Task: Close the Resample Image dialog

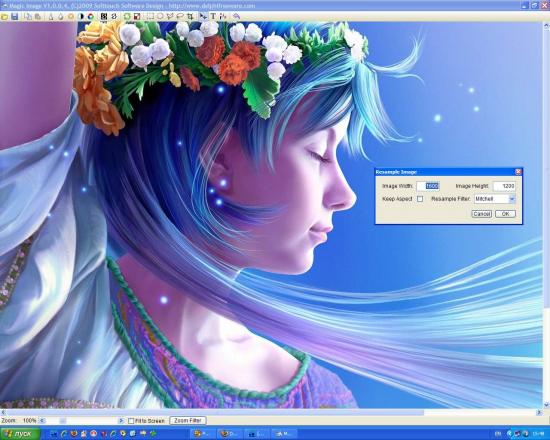Action: pyautogui.click(x=518, y=172)
